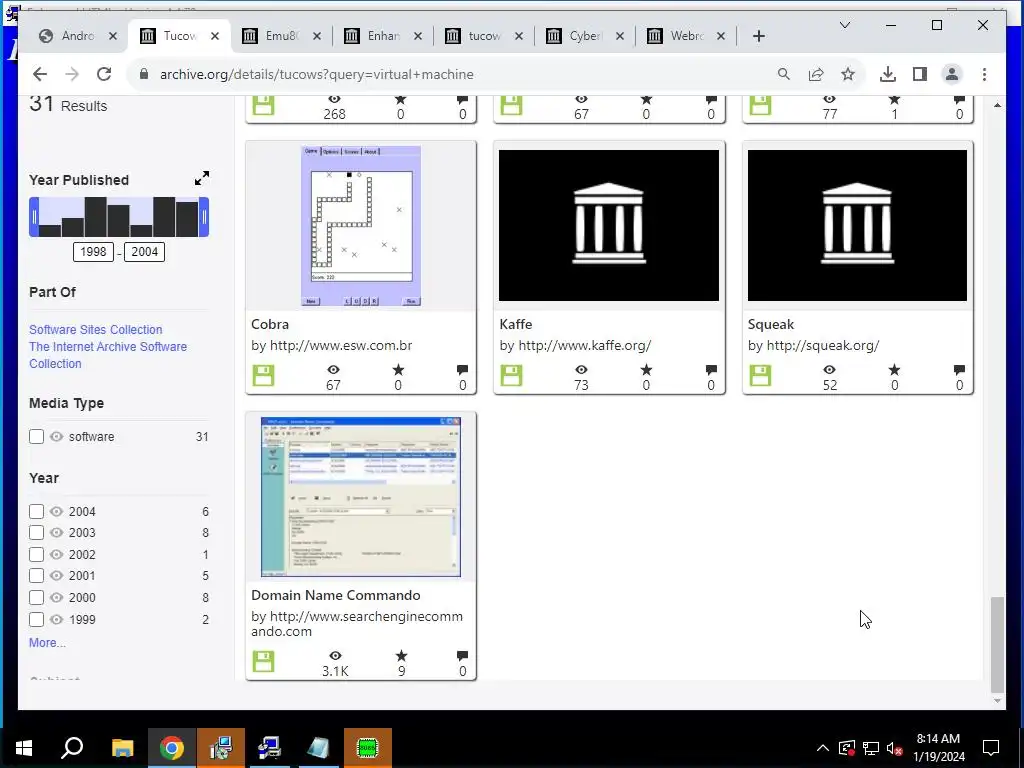
Task: Open Chrome three-dot menu
Action: coord(984,74)
